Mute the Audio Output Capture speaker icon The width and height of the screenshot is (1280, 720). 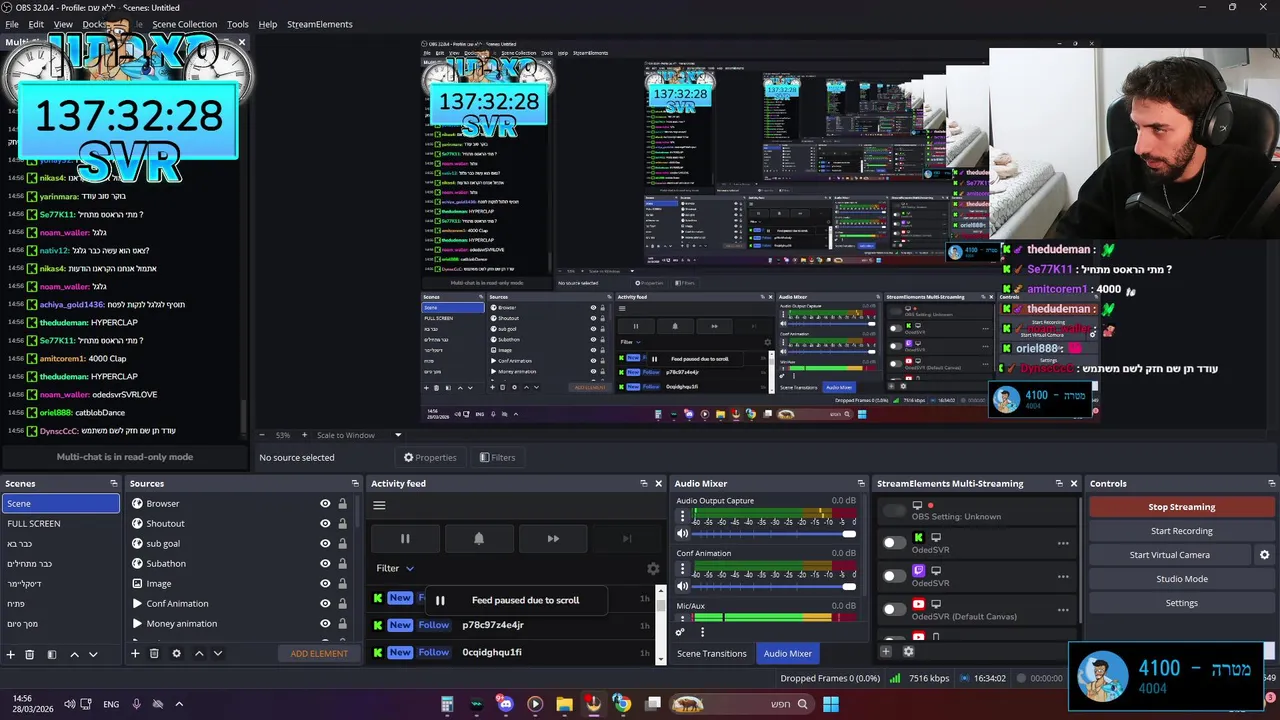683,534
